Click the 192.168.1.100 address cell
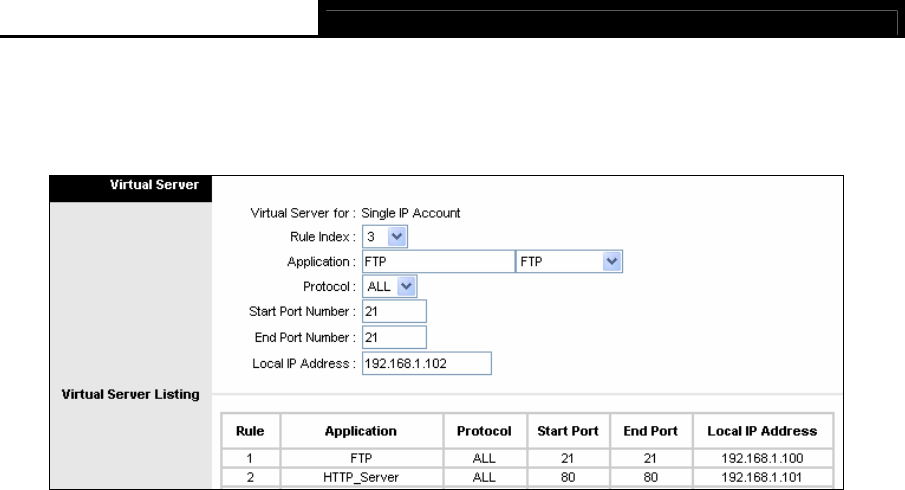This screenshot has width=905, height=490. 762,458
